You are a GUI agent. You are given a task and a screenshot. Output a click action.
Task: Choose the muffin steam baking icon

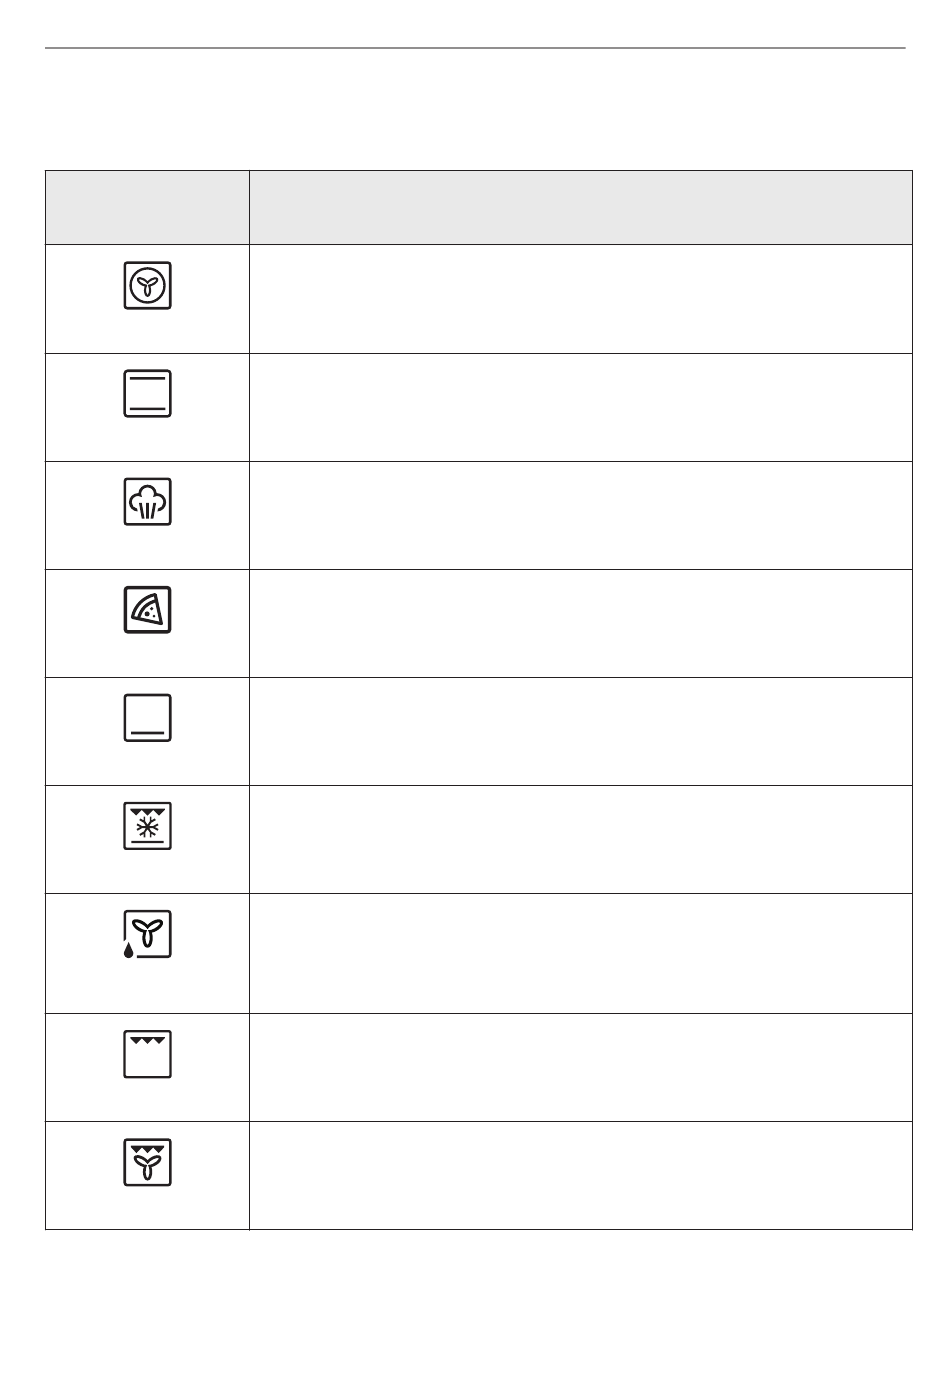point(148,501)
